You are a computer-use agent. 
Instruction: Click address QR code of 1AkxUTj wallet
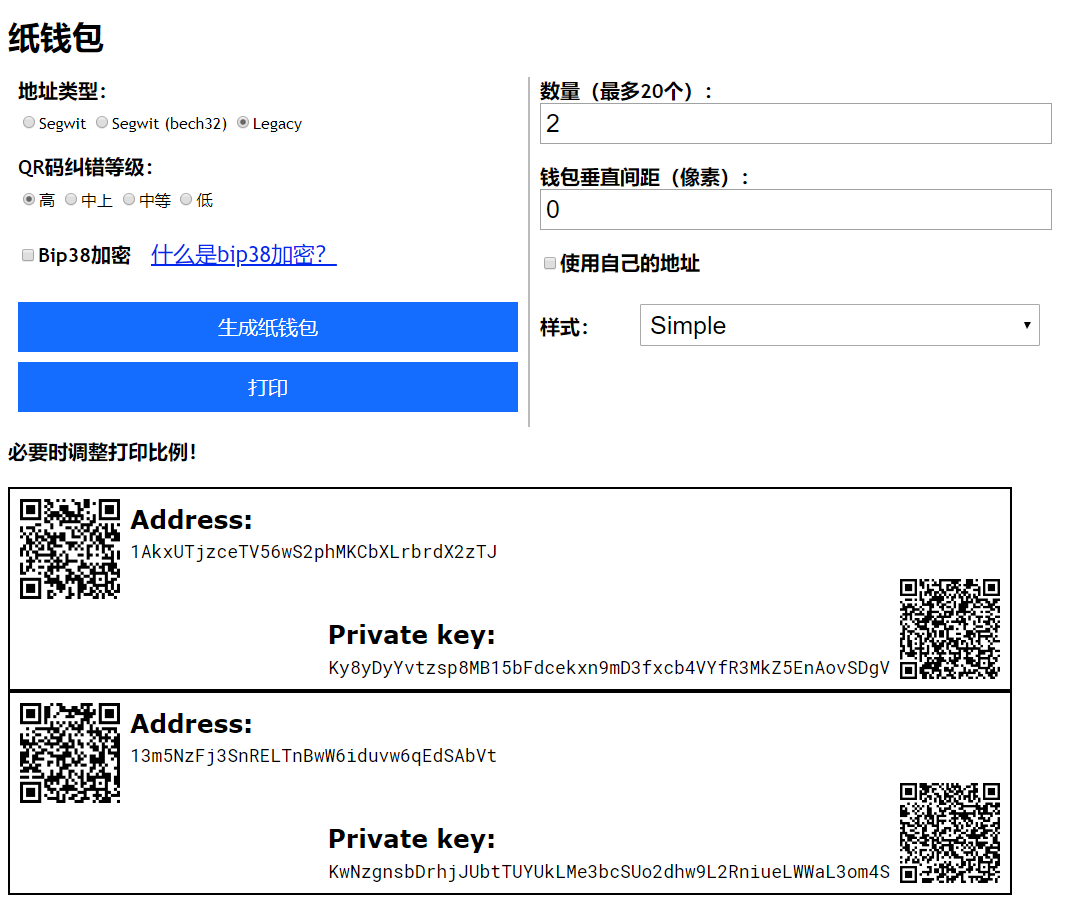click(x=70, y=549)
